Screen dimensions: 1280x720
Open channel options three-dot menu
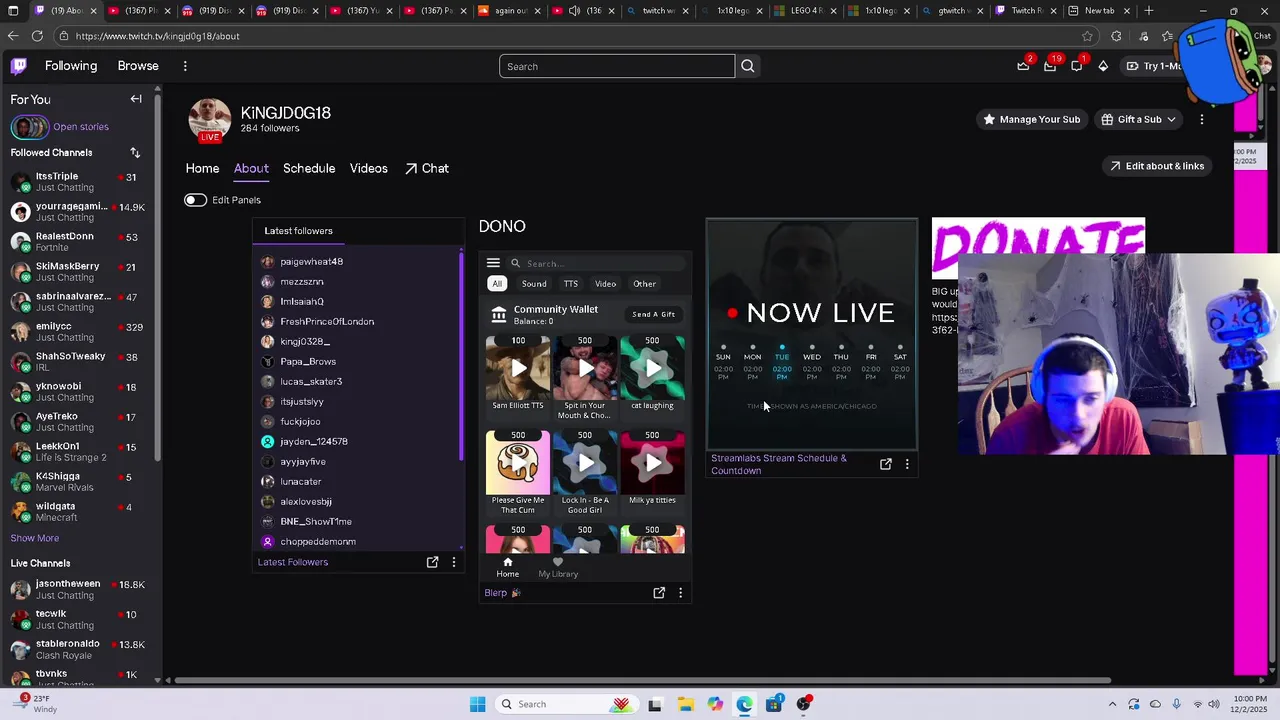pos(1202,119)
